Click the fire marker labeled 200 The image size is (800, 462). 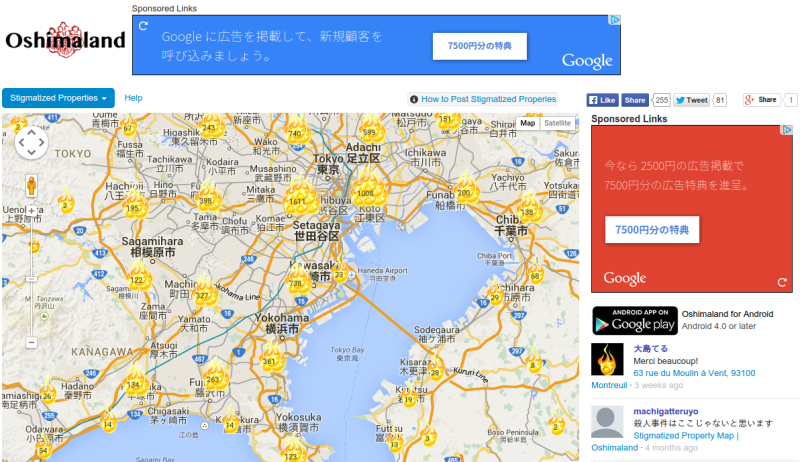coord(464,191)
